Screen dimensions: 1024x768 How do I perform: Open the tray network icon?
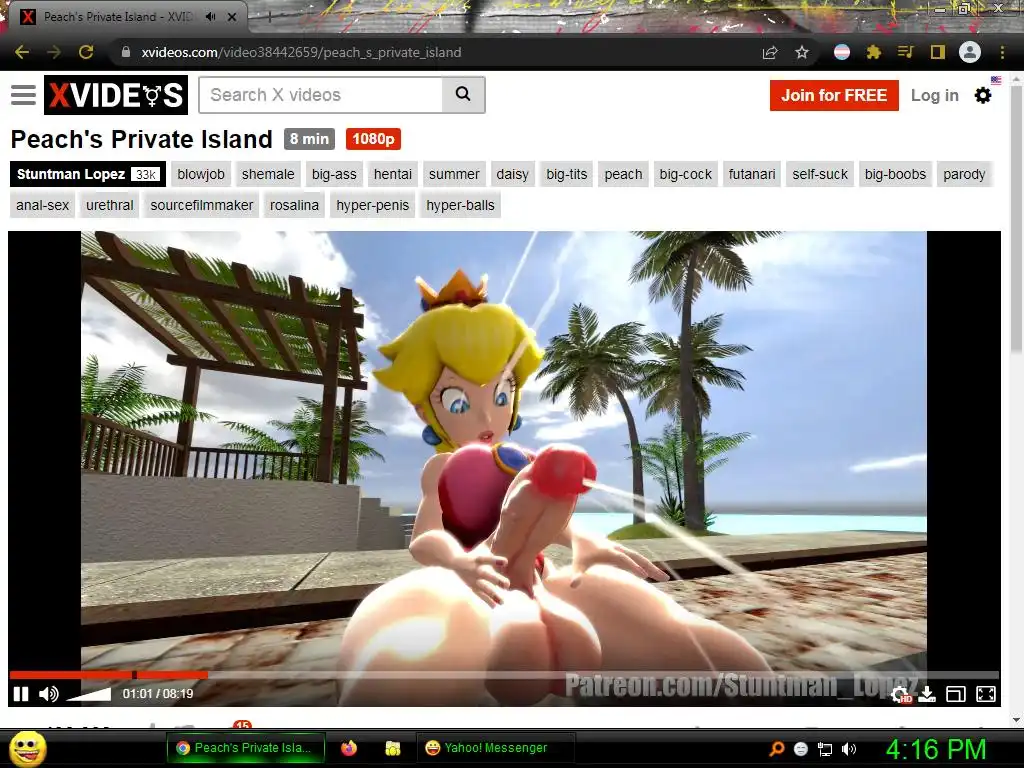point(825,749)
